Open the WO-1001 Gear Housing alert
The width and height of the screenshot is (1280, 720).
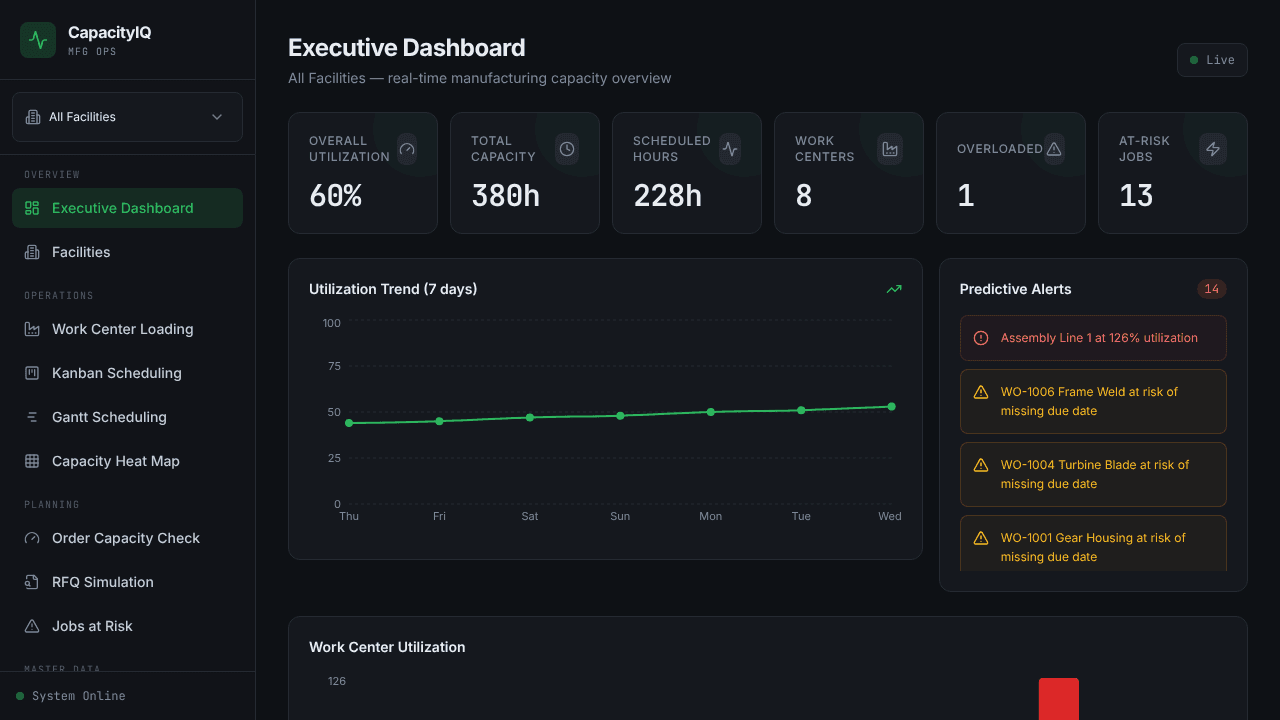[1093, 543]
